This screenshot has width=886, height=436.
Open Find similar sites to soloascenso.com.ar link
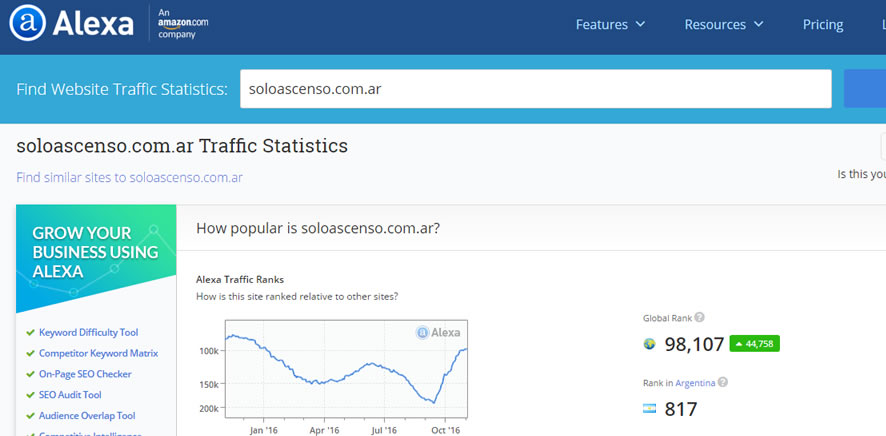point(129,177)
